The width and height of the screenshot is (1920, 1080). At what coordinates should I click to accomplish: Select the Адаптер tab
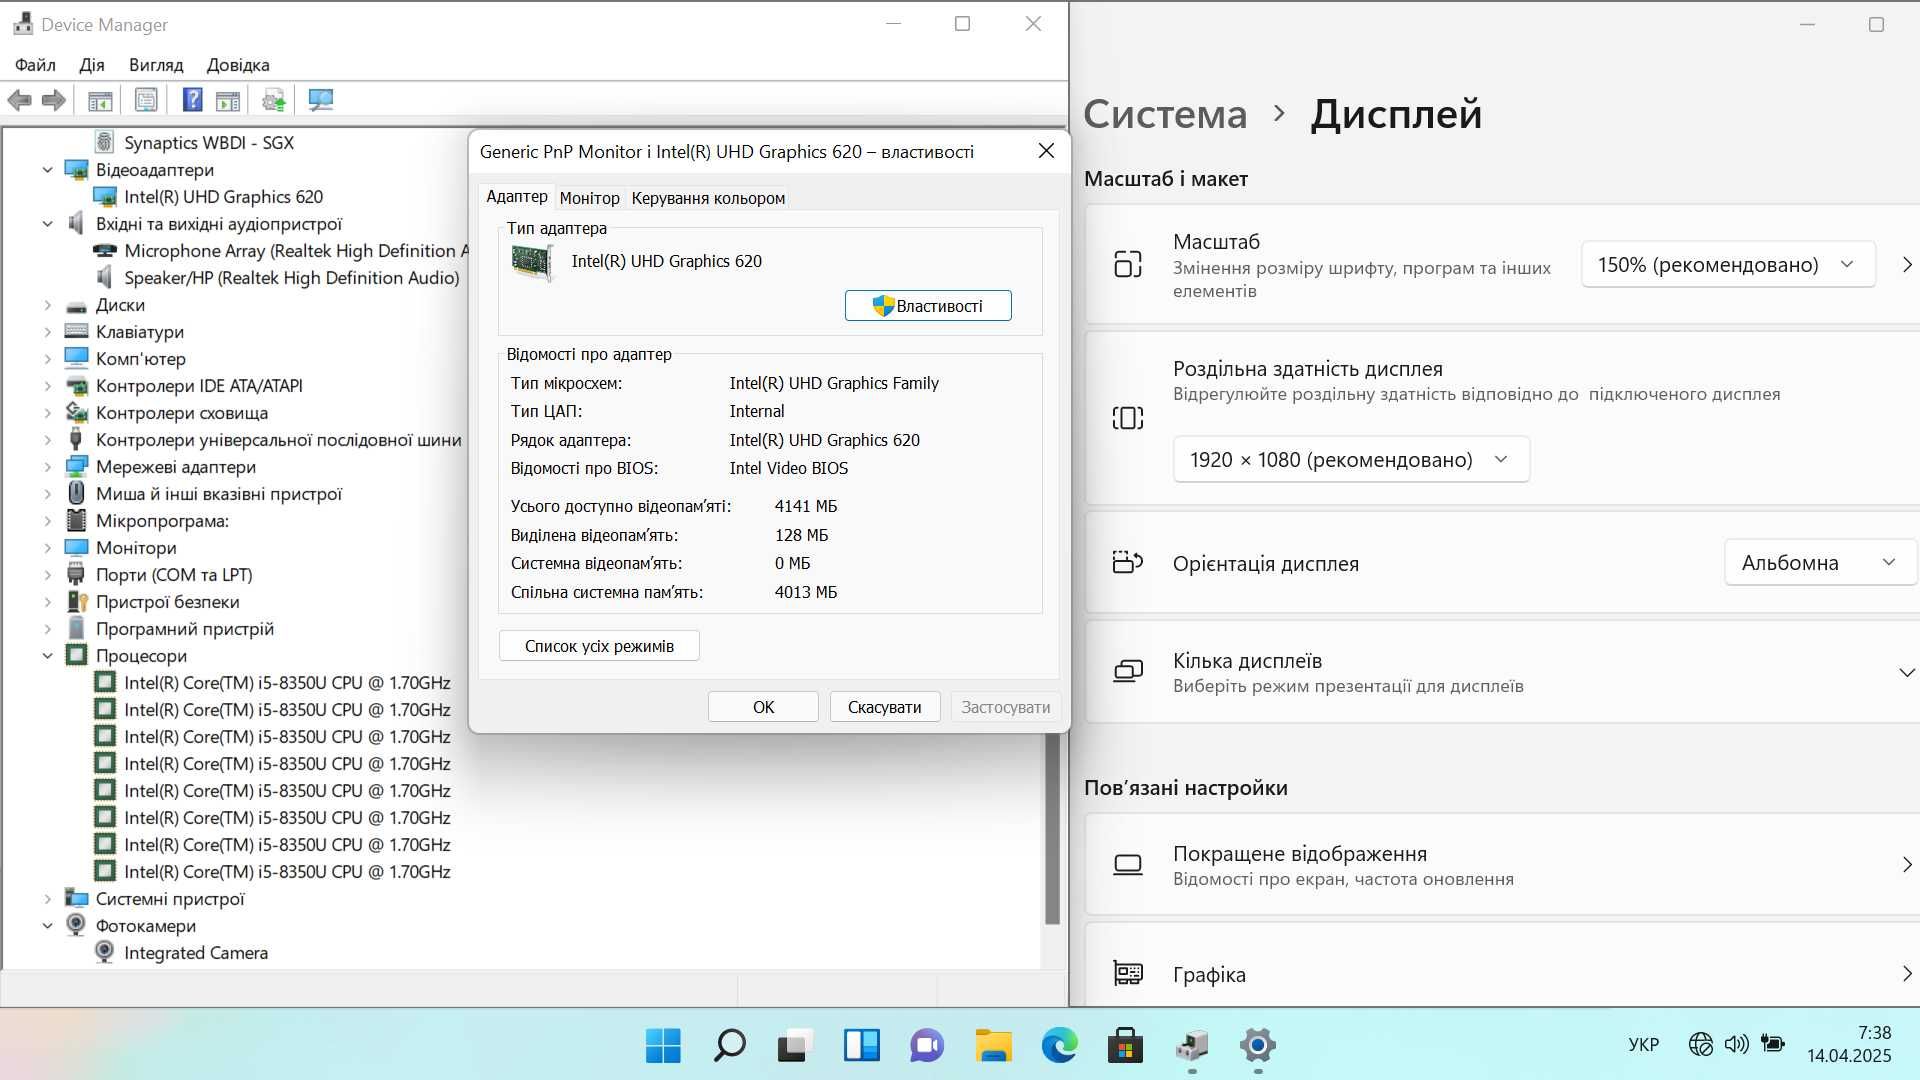coord(517,197)
